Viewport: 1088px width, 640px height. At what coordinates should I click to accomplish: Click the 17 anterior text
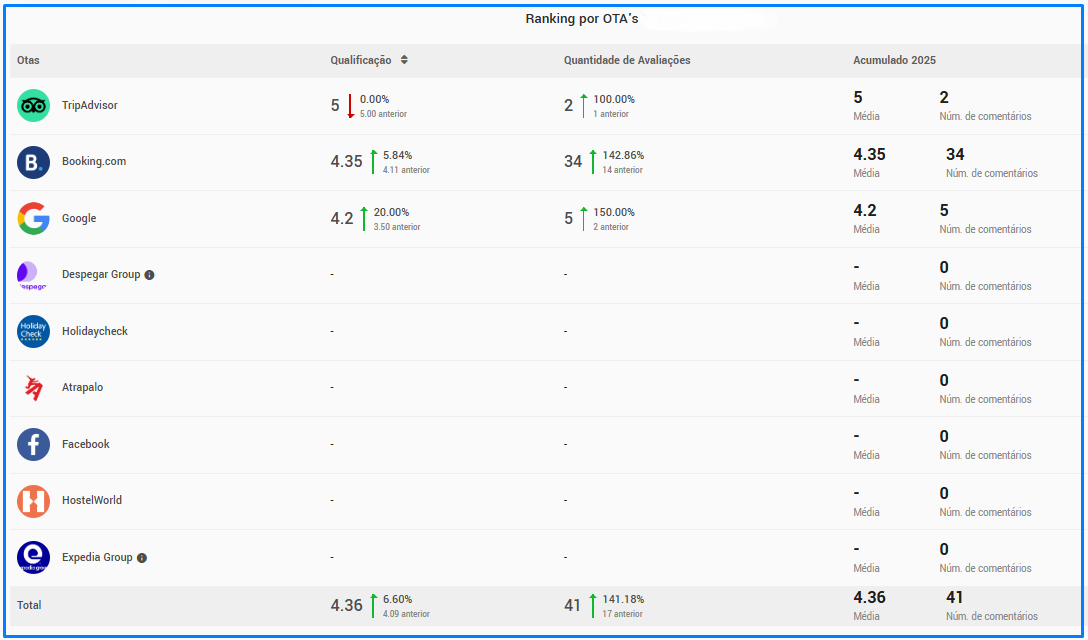pos(622,614)
